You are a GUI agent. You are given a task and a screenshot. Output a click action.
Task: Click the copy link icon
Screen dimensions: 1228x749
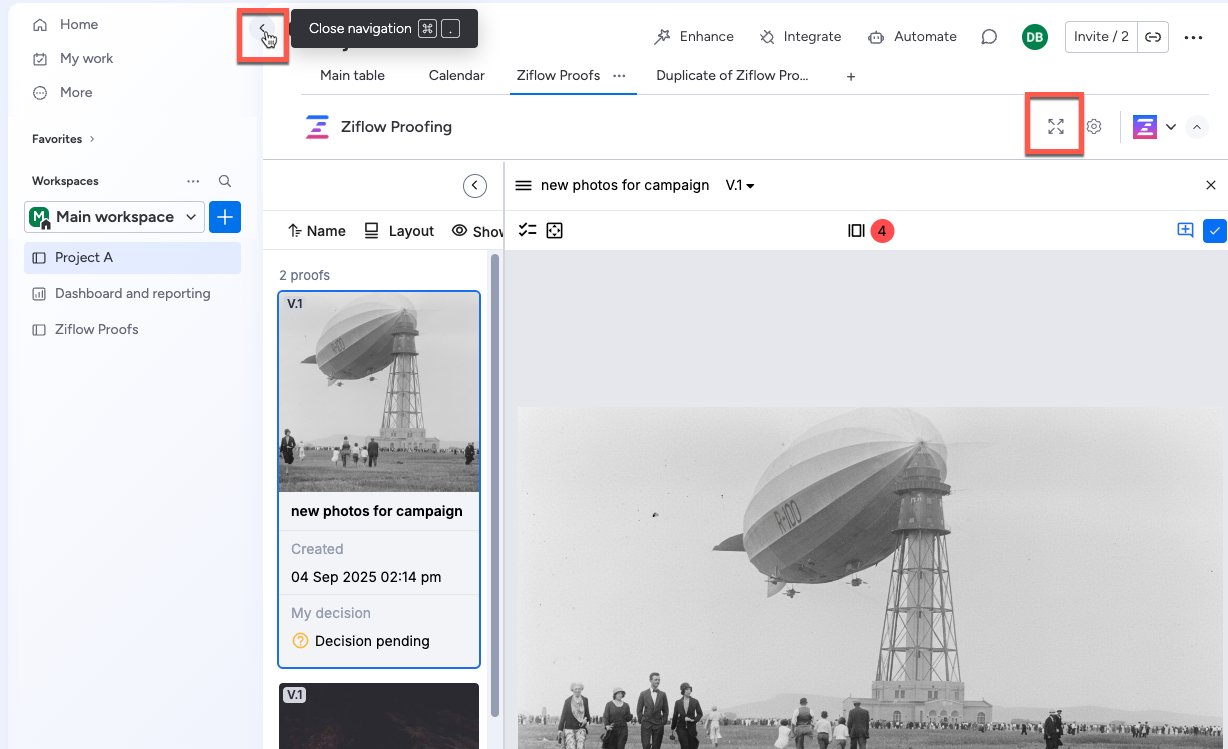click(x=1153, y=37)
